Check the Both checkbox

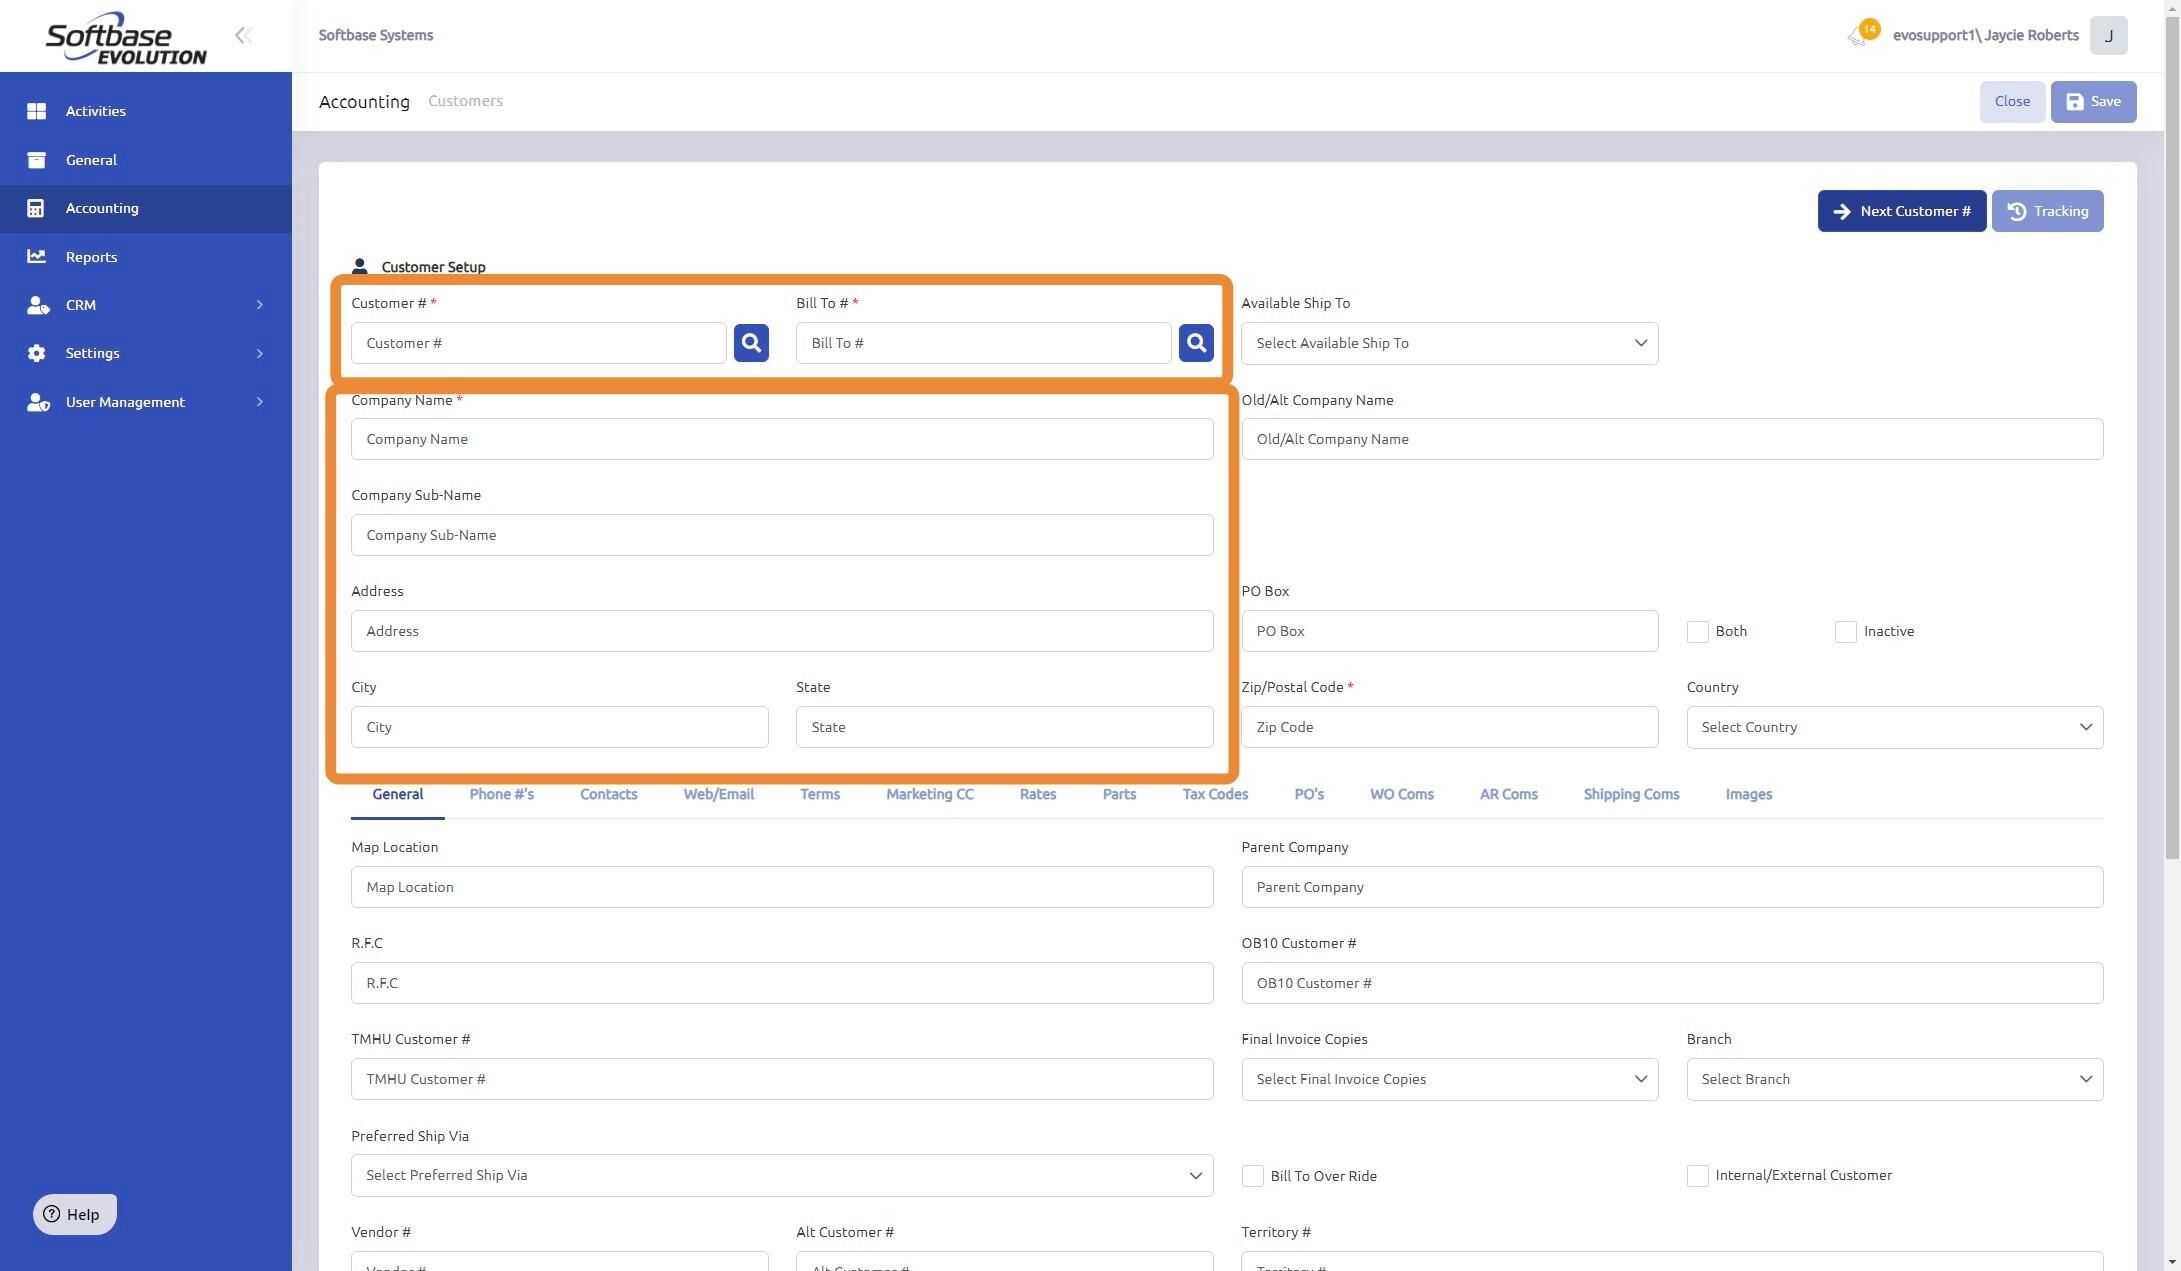click(x=1697, y=632)
